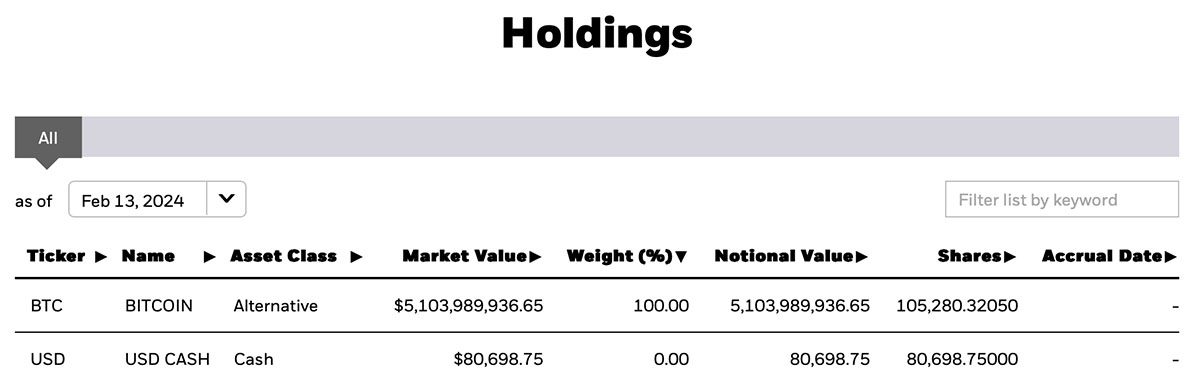Sort by Shares column arrow

[x=1010, y=257]
